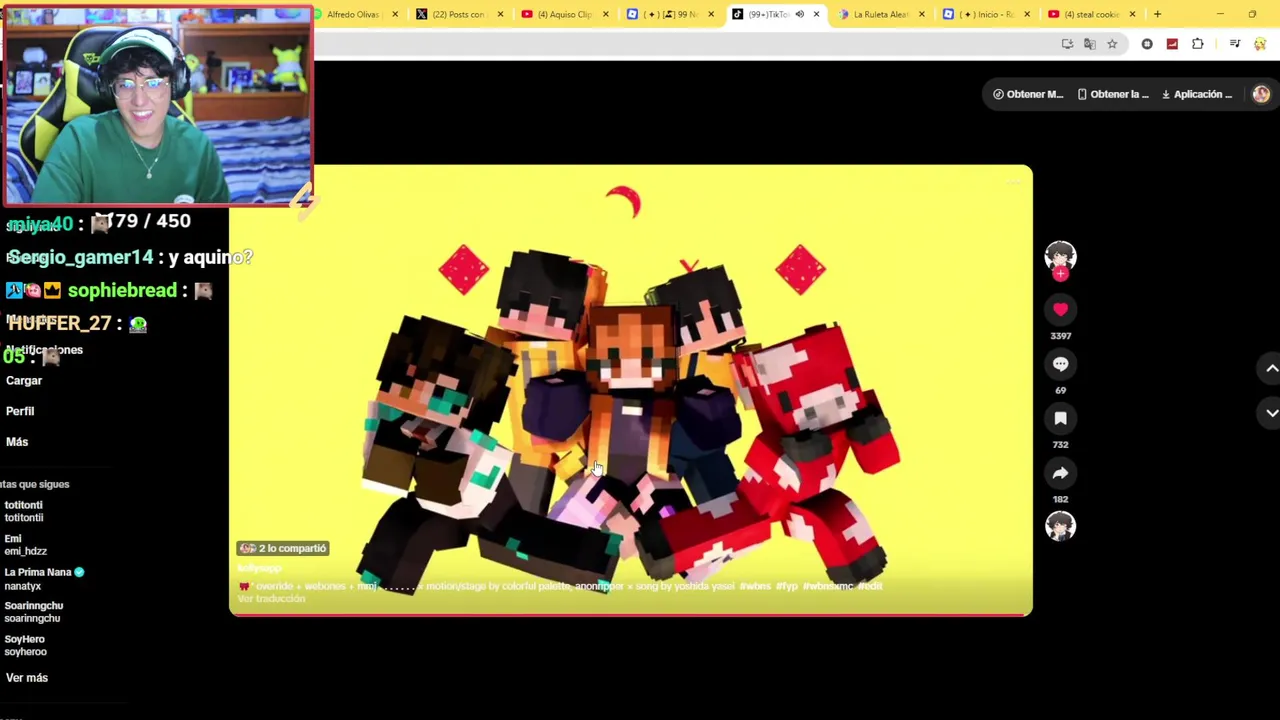Open Cargar in the sidebar
Viewport: 1280px width, 720px height.
click(x=24, y=380)
